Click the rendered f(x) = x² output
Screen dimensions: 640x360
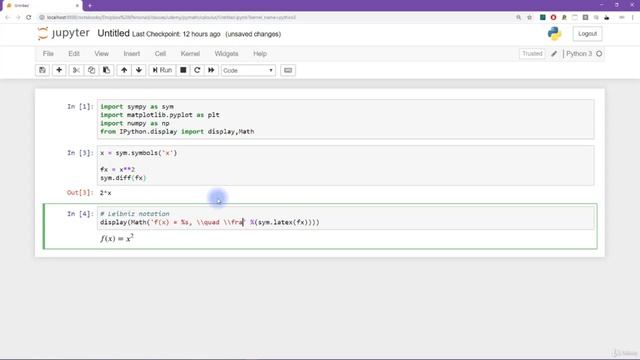point(117,238)
